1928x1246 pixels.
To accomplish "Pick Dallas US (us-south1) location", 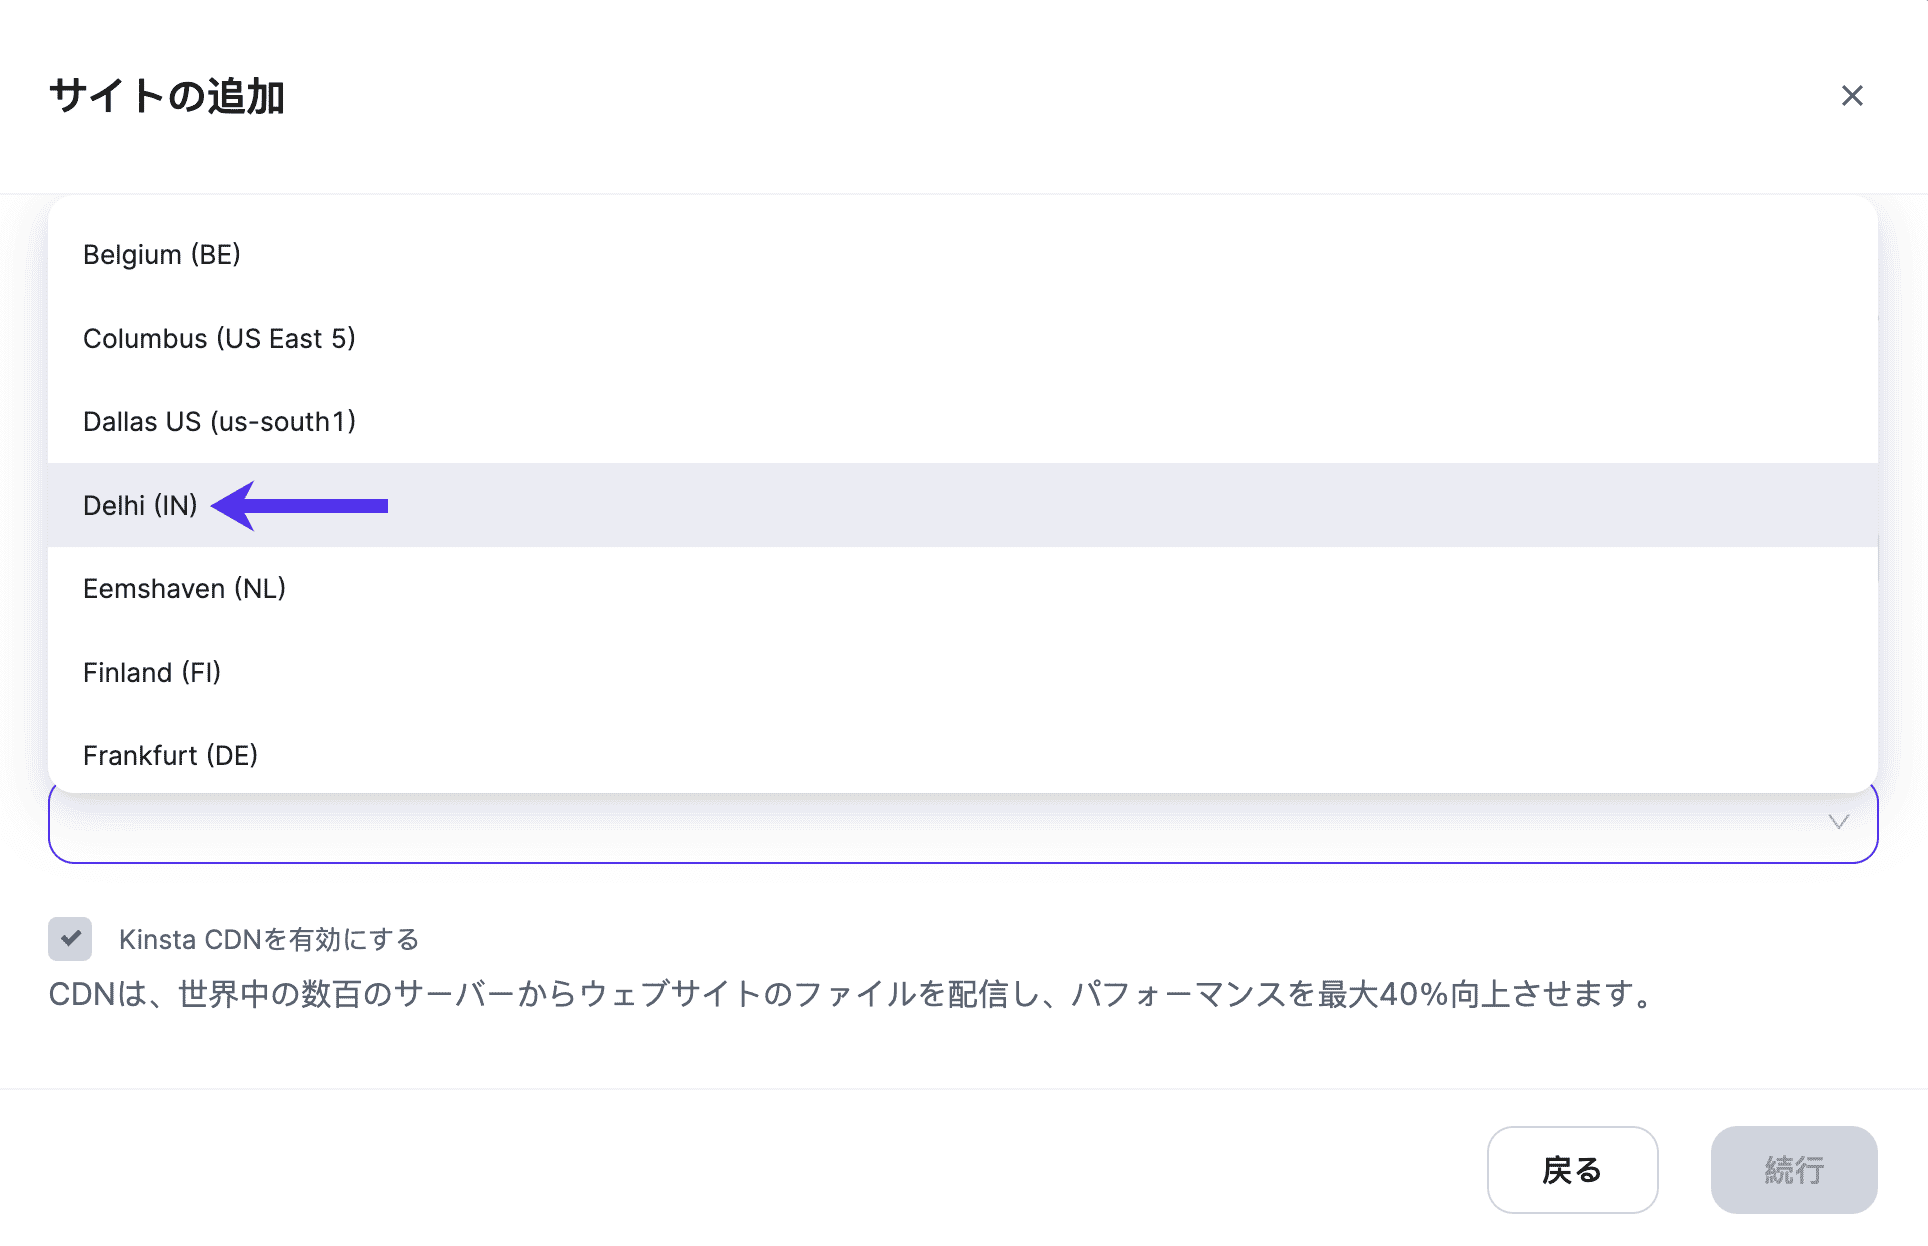I will (219, 421).
